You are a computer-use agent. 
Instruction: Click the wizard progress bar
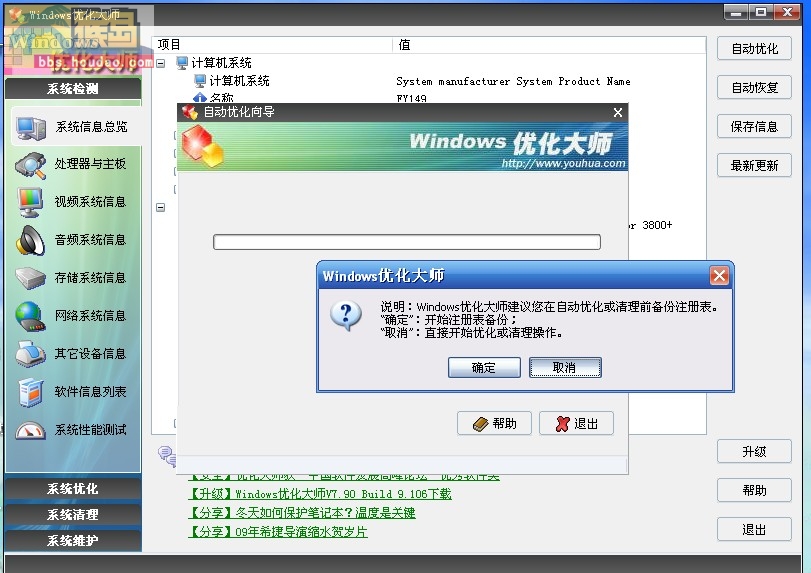407,242
